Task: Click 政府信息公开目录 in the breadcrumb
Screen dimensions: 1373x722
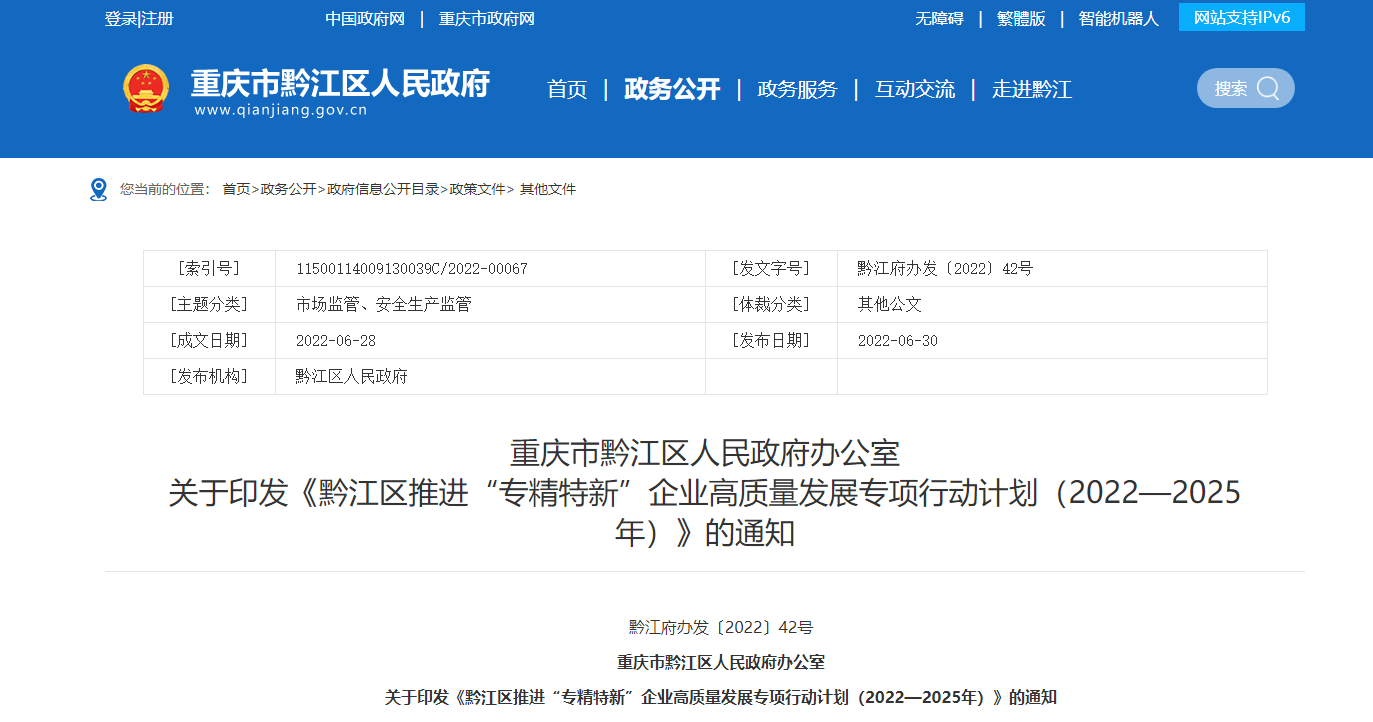Action: tap(383, 189)
